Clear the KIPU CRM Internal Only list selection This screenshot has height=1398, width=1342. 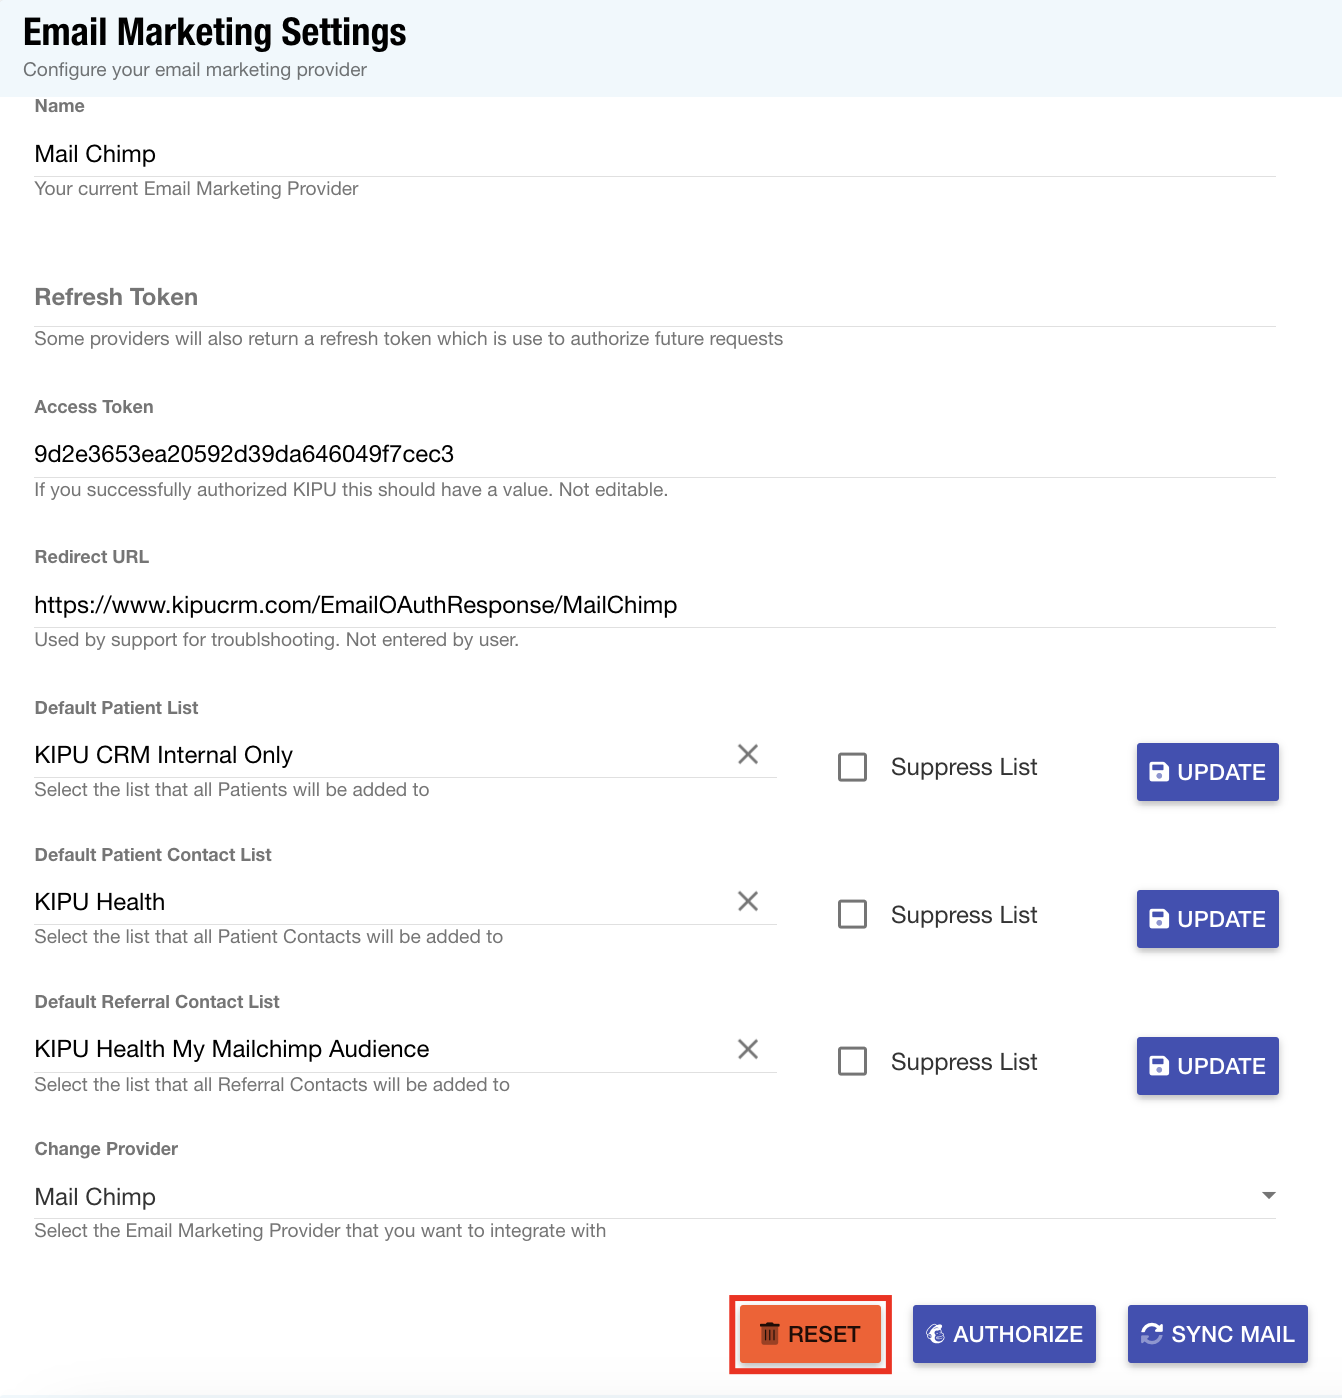747,754
